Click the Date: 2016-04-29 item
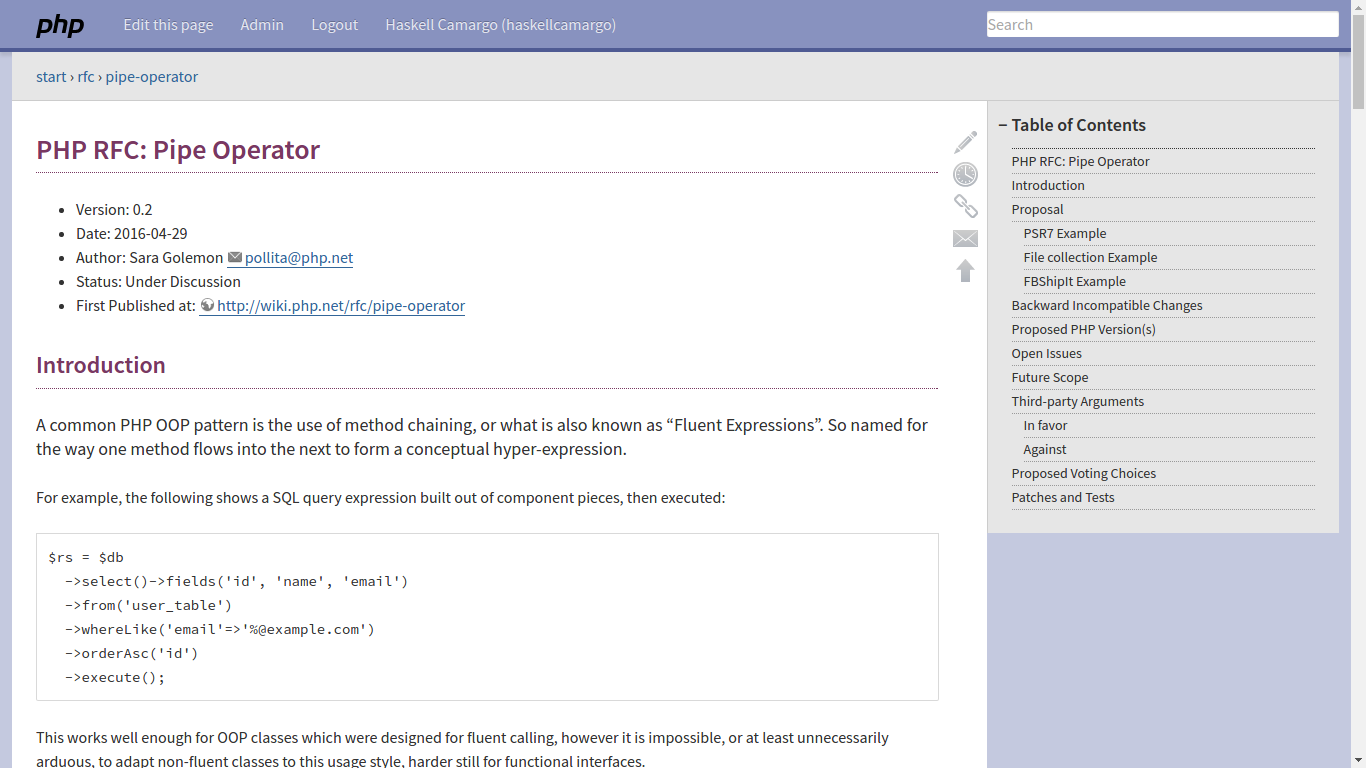 tap(131, 234)
